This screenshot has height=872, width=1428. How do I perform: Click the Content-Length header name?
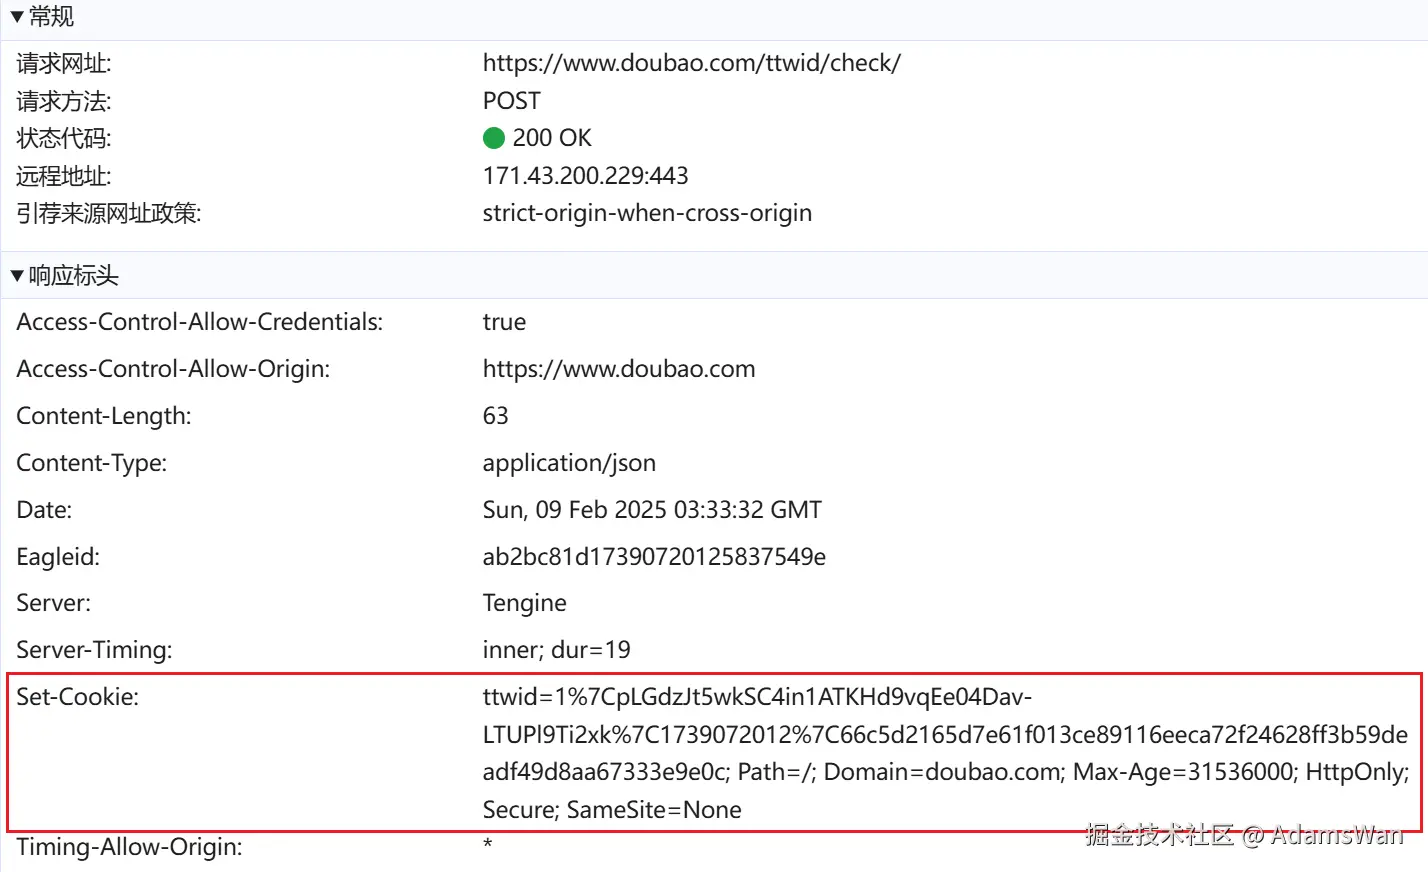tap(104, 416)
